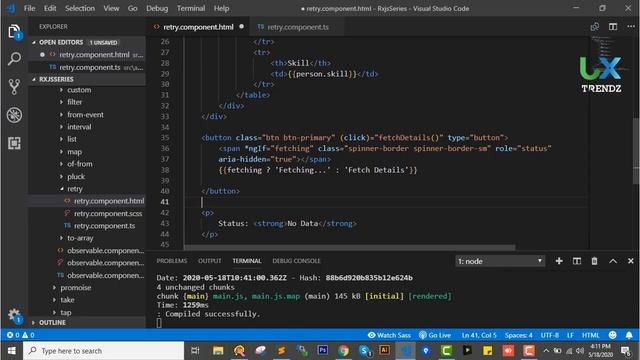This screenshot has height=360, width=640.
Task: Switch to Debug Console tab
Action: pyautogui.click(x=296, y=261)
